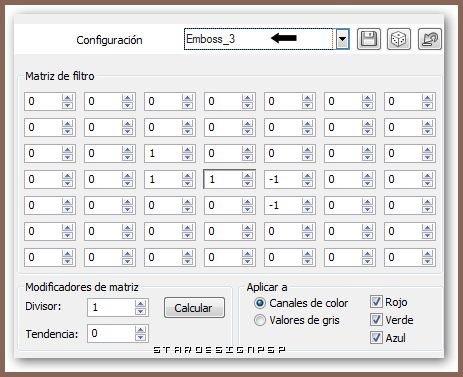Click the reset to default icon

click(430, 39)
